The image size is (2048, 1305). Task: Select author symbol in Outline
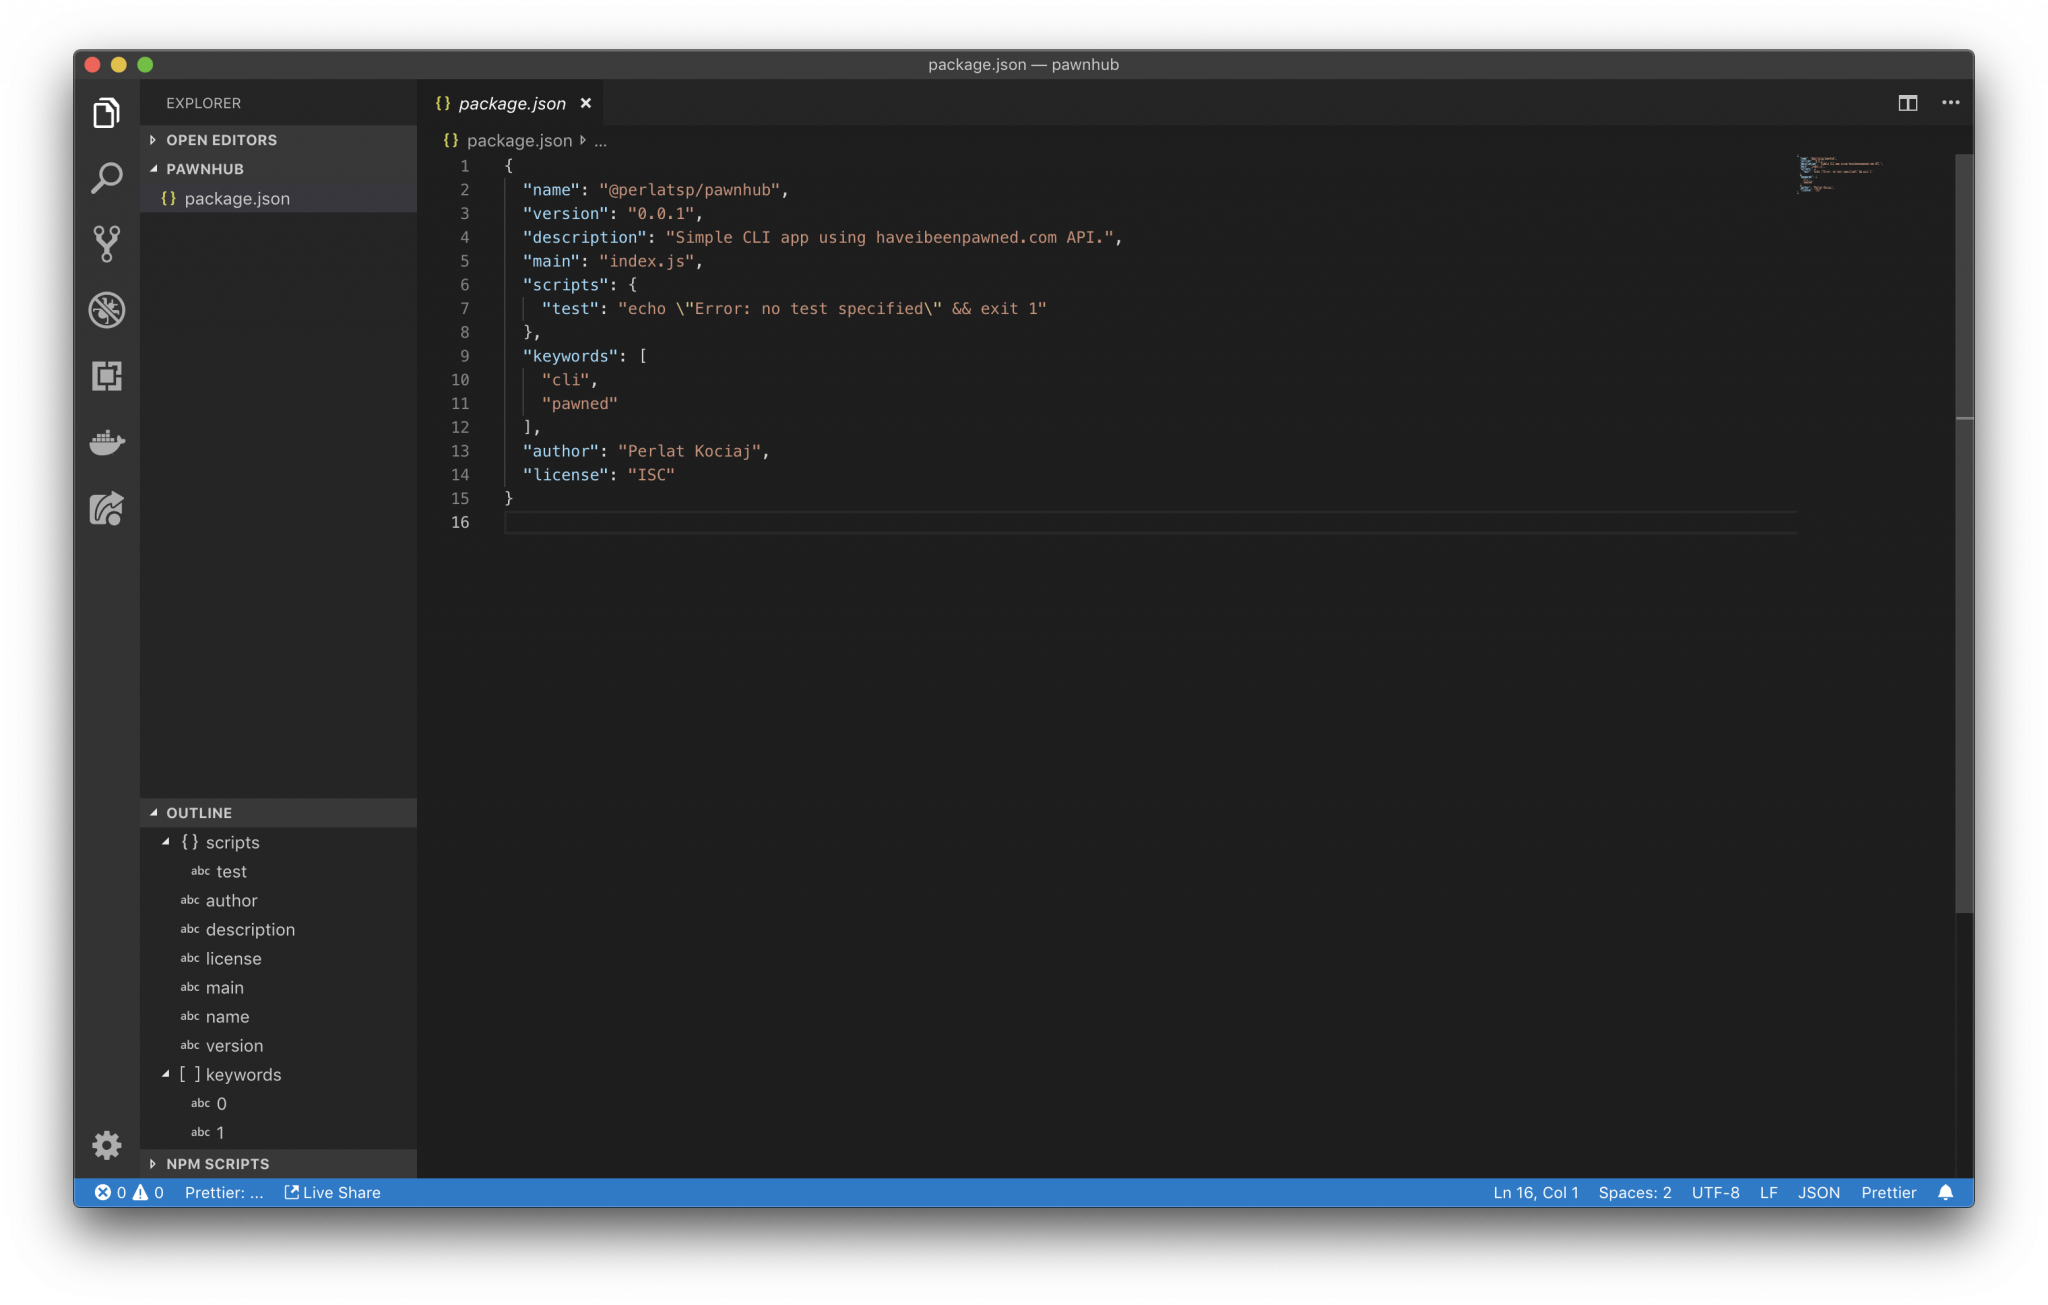pyautogui.click(x=278, y=900)
